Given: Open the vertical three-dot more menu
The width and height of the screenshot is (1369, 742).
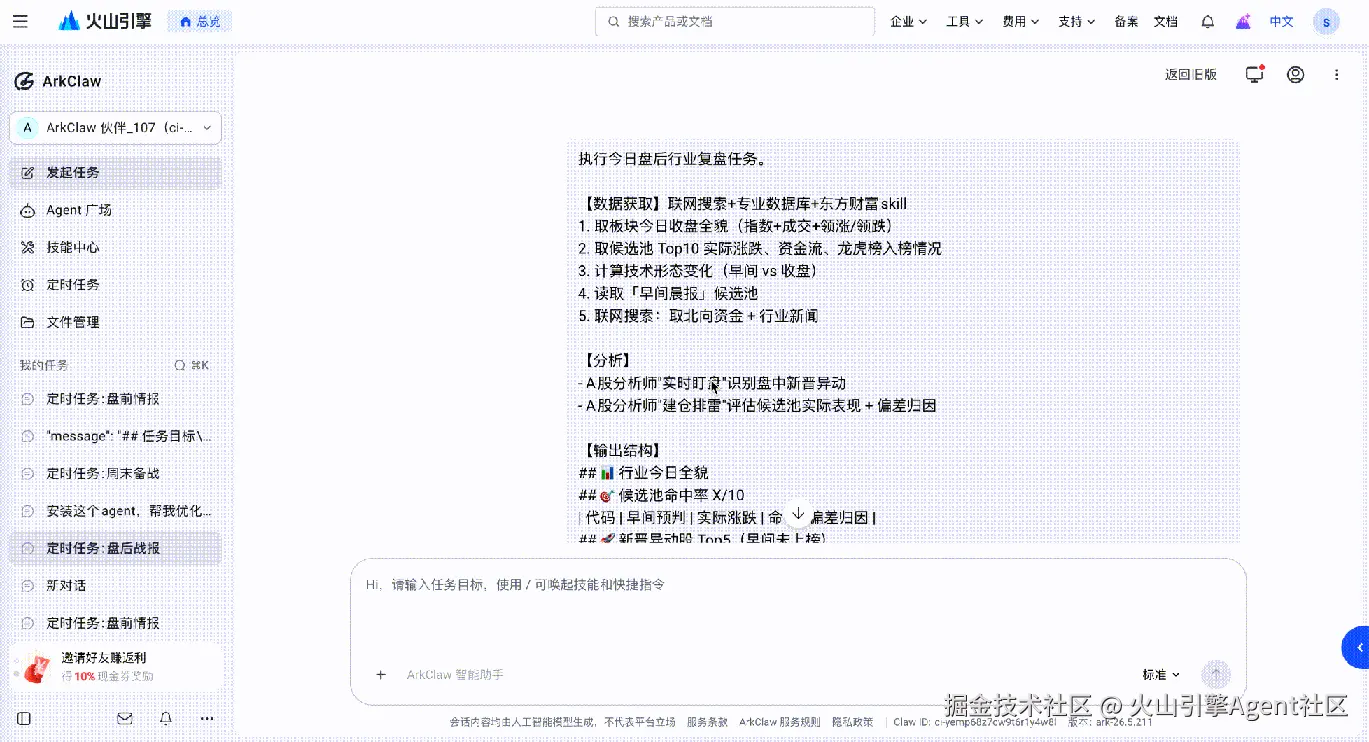Looking at the screenshot, I should tap(1337, 74).
